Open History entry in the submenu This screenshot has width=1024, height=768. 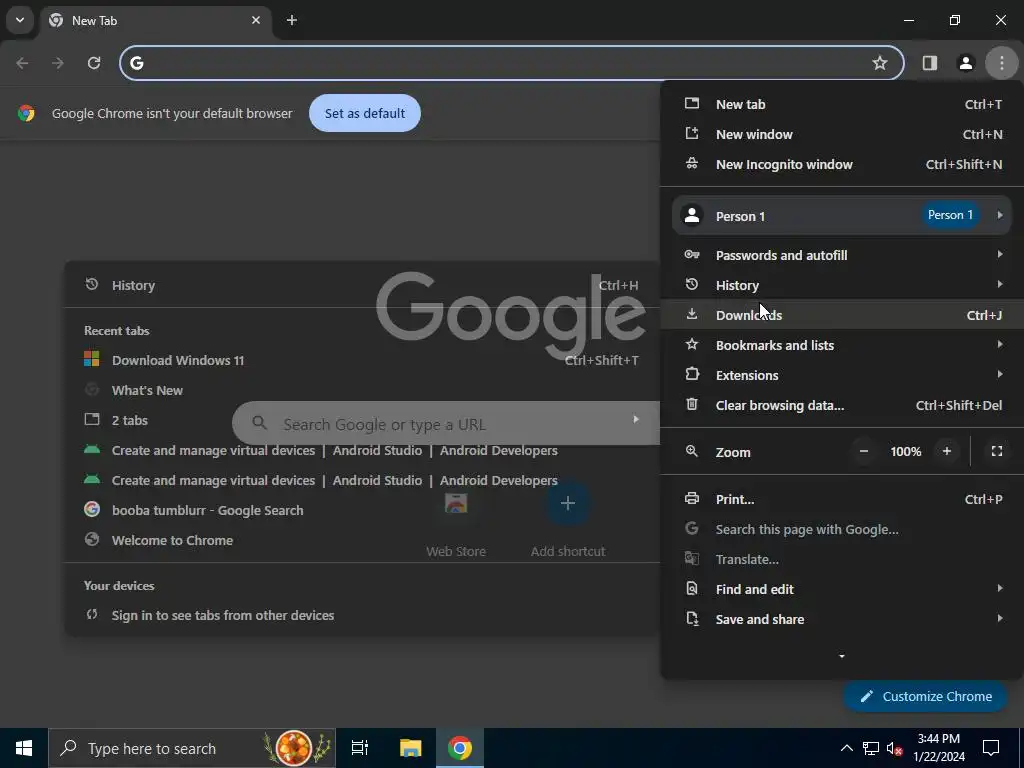(x=361, y=285)
